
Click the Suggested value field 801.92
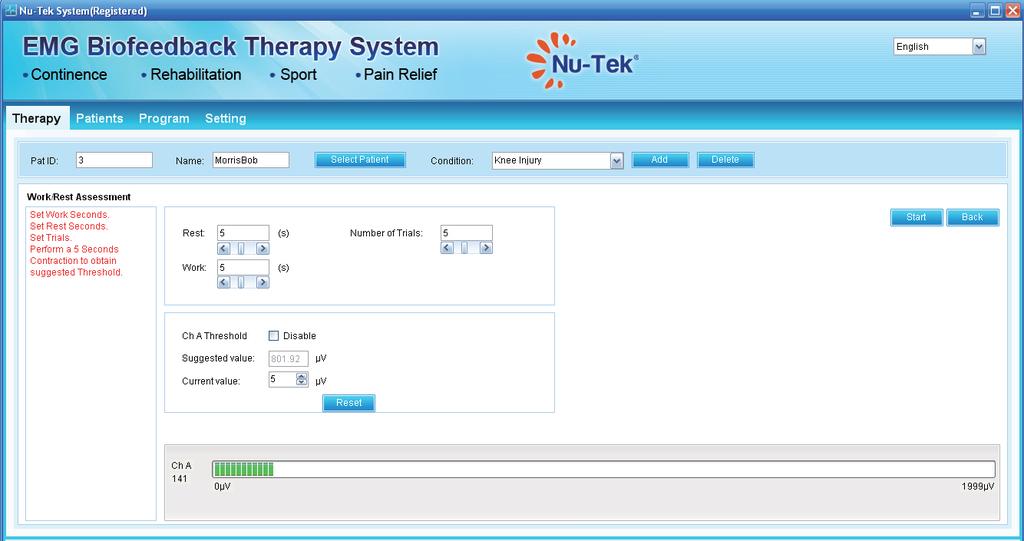pos(289,358)
